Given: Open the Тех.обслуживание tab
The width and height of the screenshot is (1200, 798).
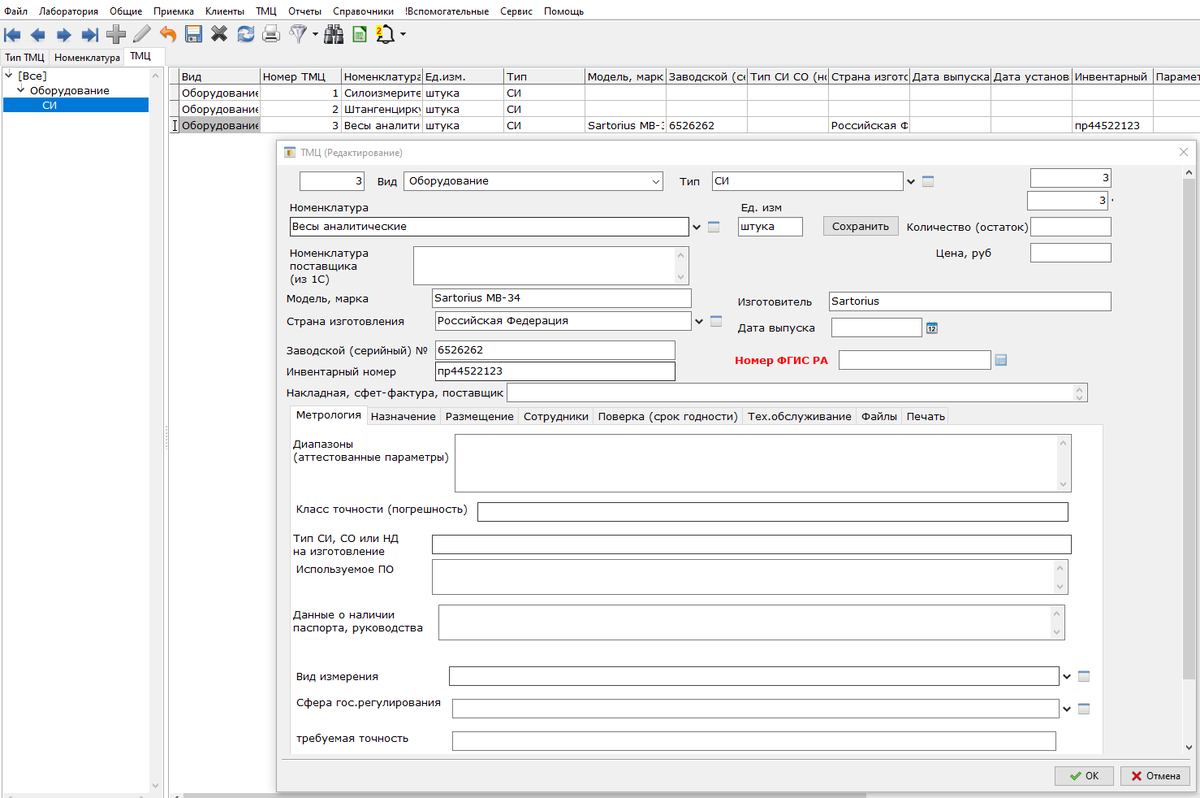Looking at the screenshot, I should pos(800,416).
